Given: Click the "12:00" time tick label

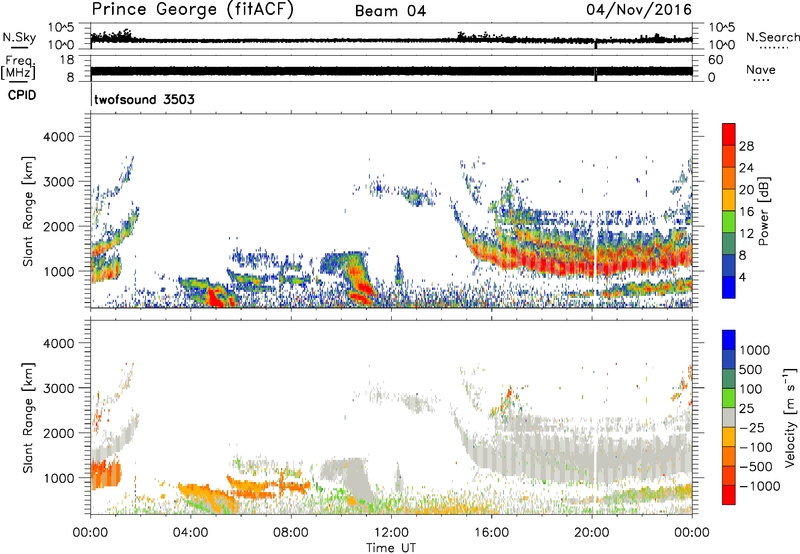Looking at the screenshot, I should pyautogui.click(x=391, y=533).
